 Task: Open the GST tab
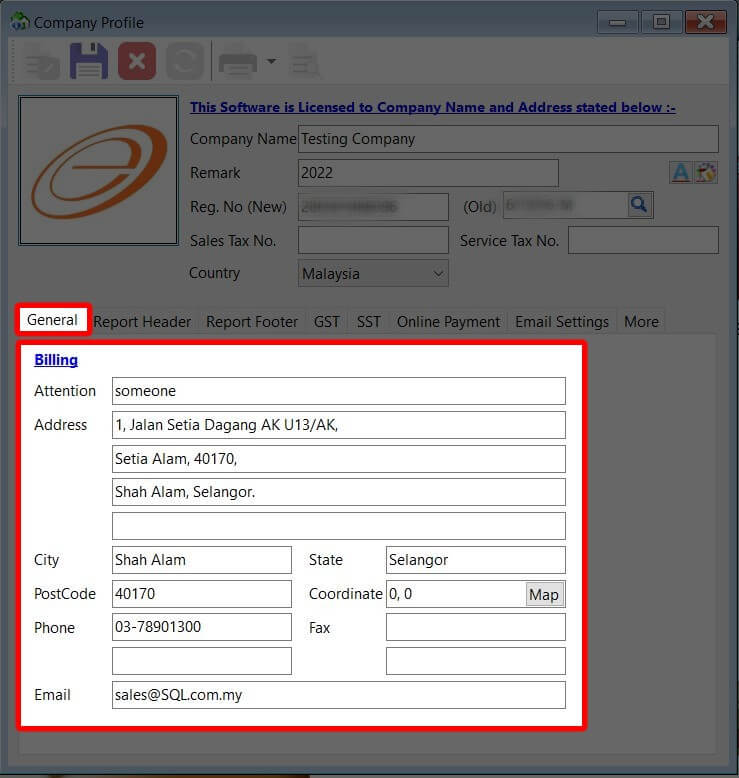pos(327,322)
